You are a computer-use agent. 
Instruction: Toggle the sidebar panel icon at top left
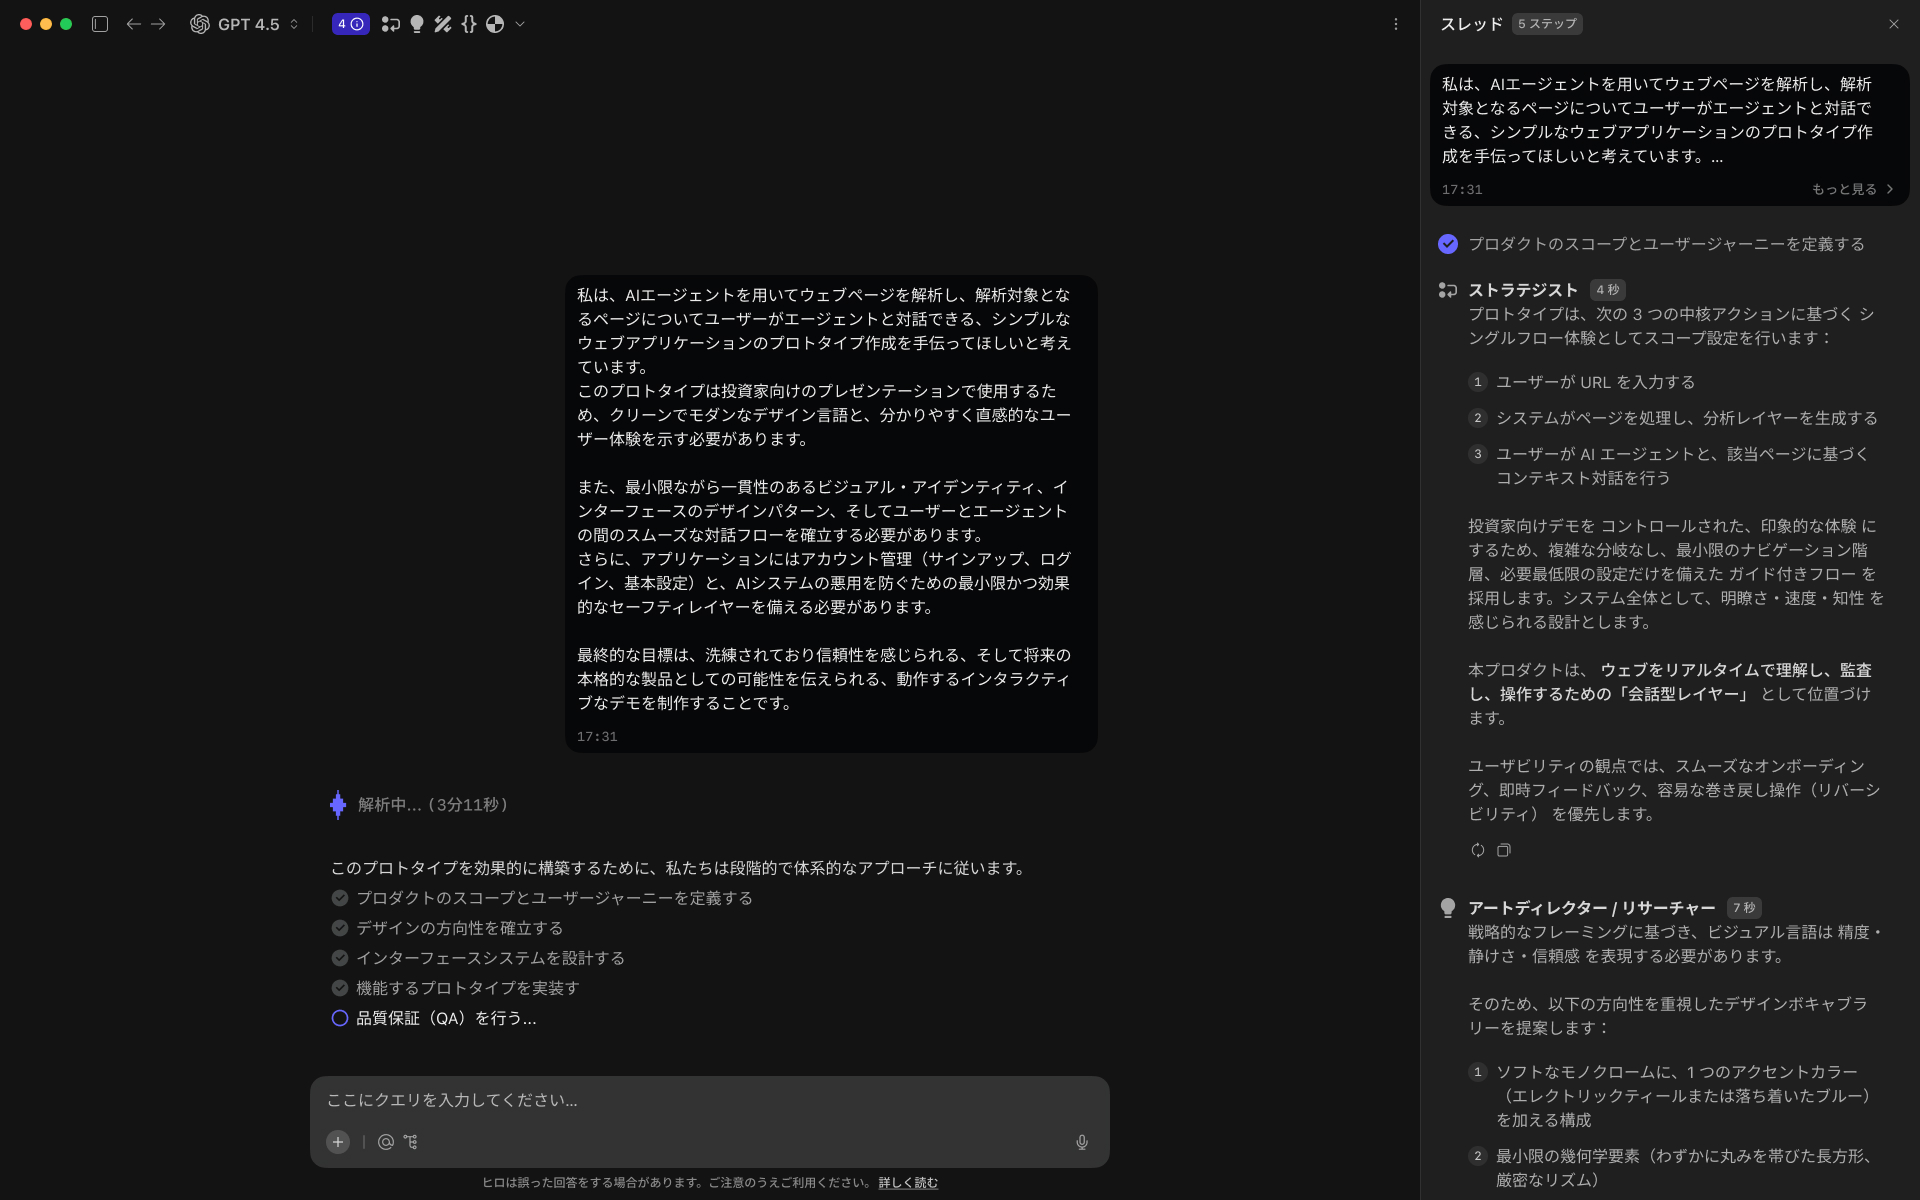click(100, 23)
